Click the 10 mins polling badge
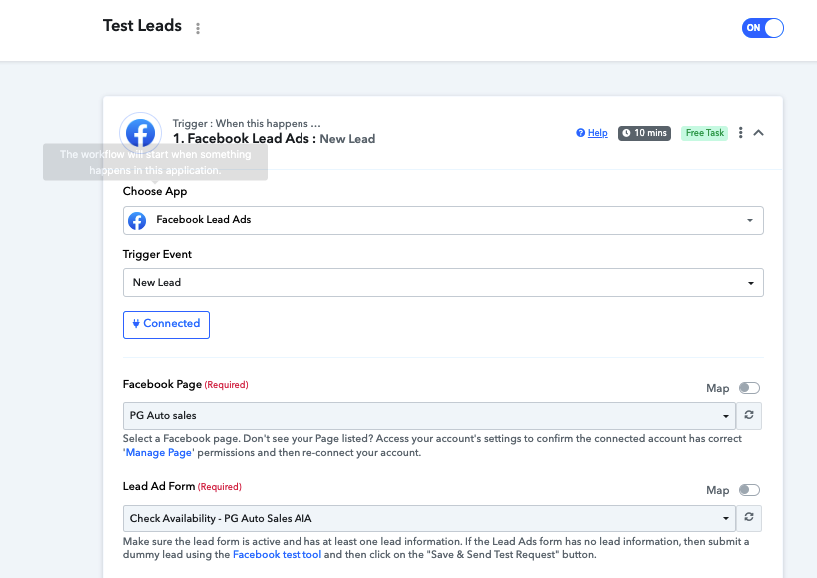817x578 pixels. tap(645, 133)
